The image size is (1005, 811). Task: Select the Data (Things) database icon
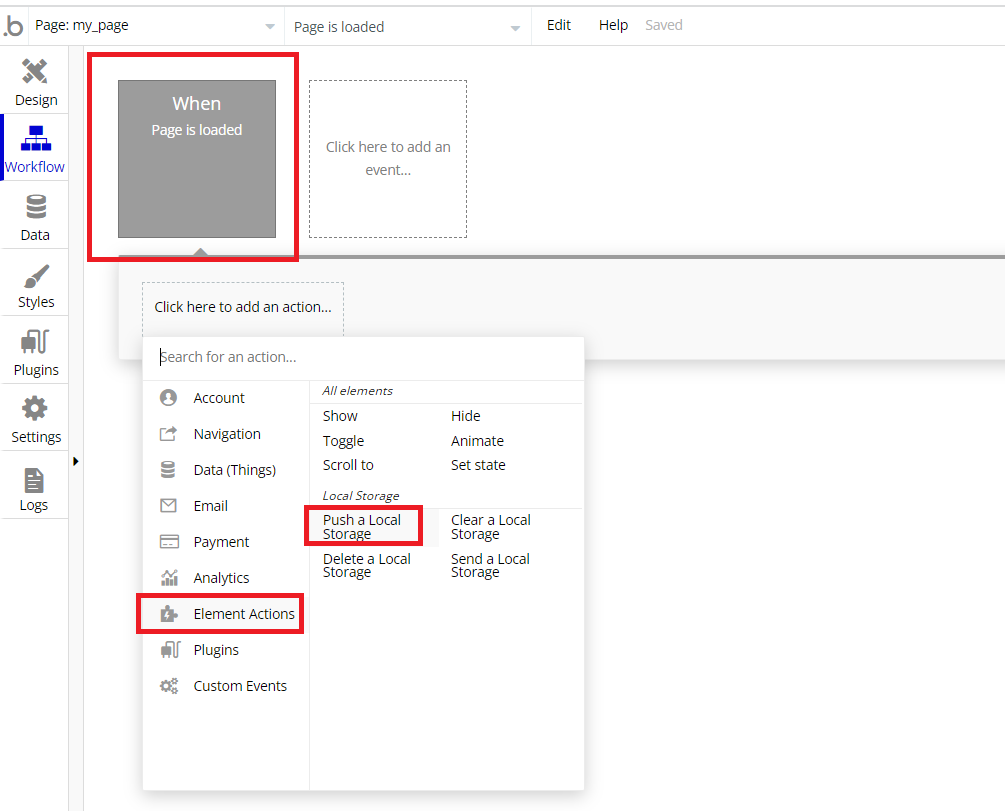[168, 470]
